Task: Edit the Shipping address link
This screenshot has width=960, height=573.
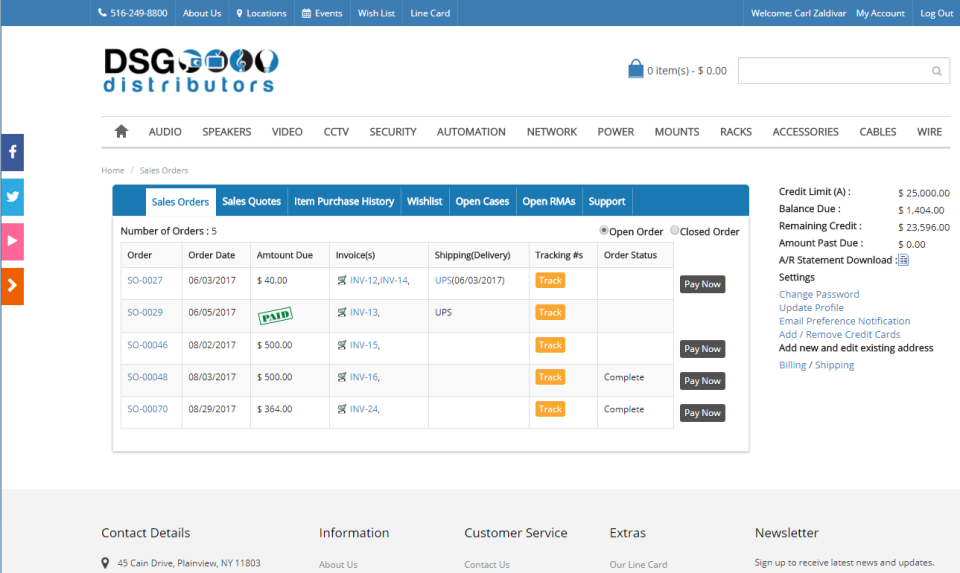Action: pos(834,365)
